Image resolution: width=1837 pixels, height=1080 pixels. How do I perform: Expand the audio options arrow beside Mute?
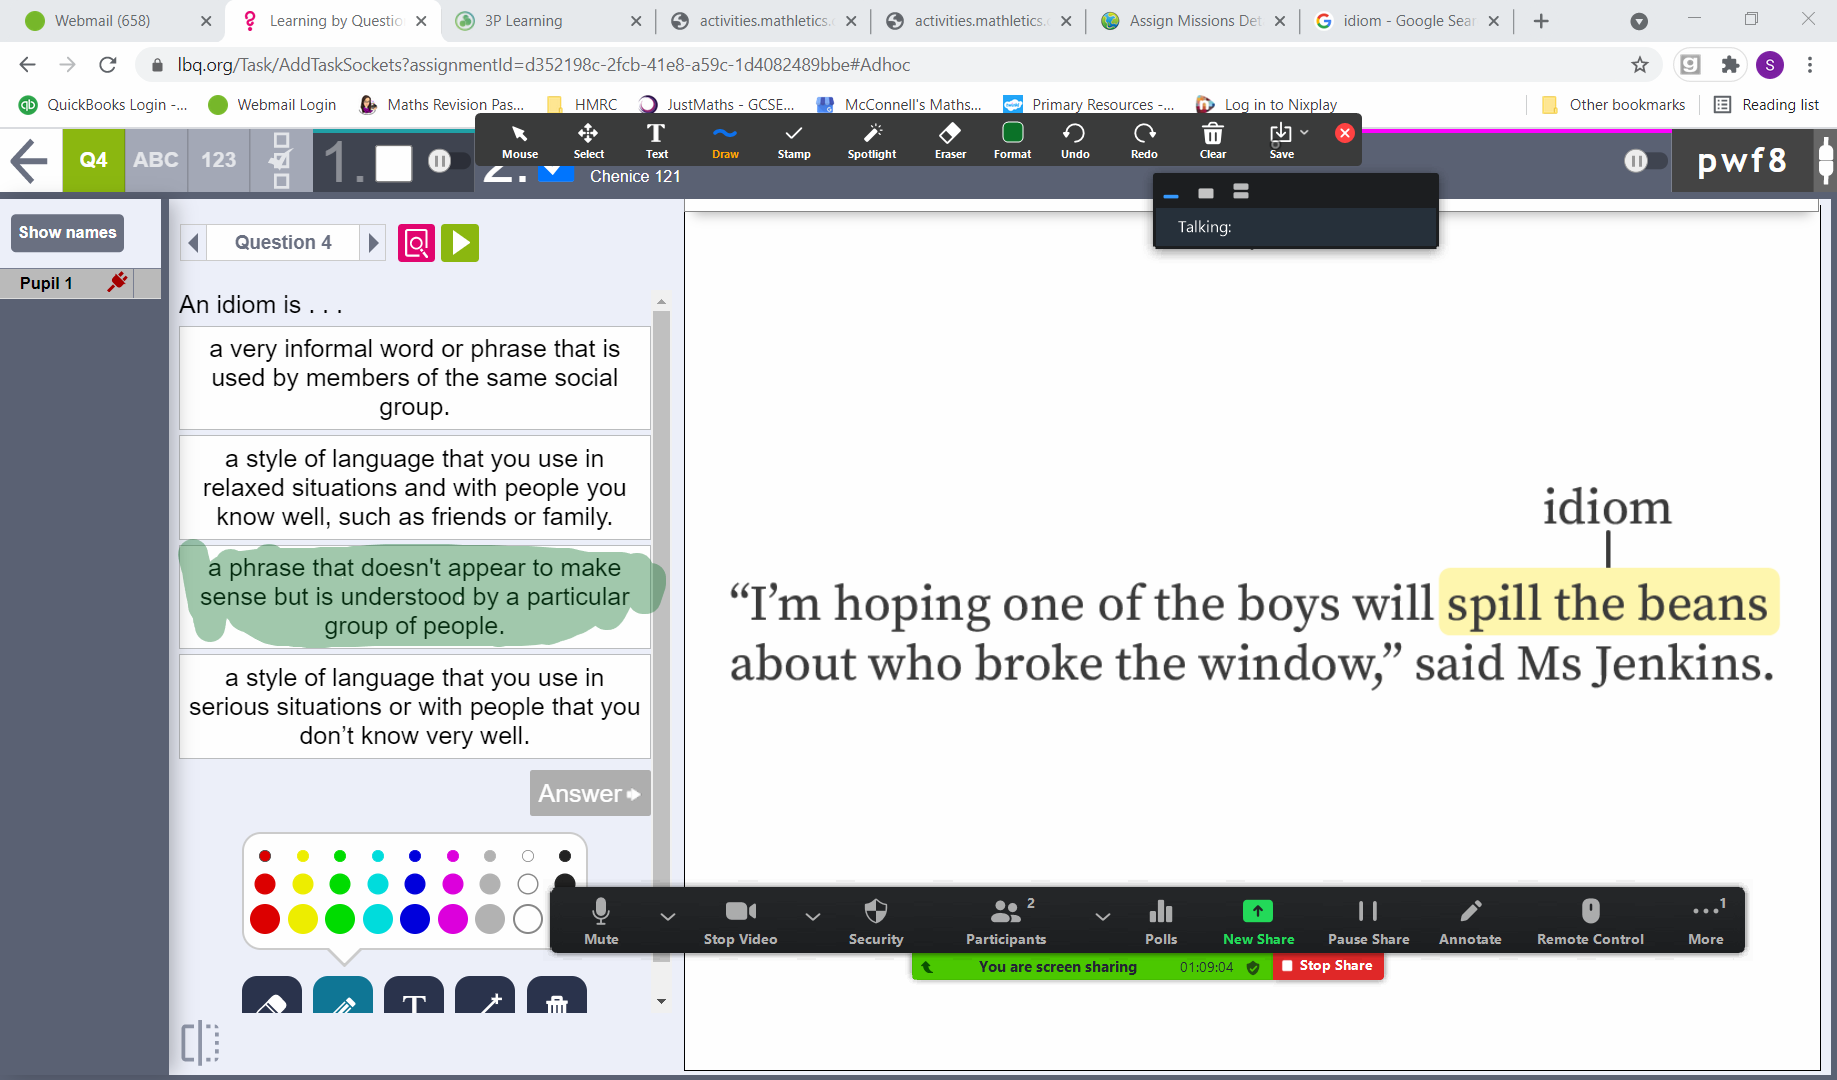(667, 916)
